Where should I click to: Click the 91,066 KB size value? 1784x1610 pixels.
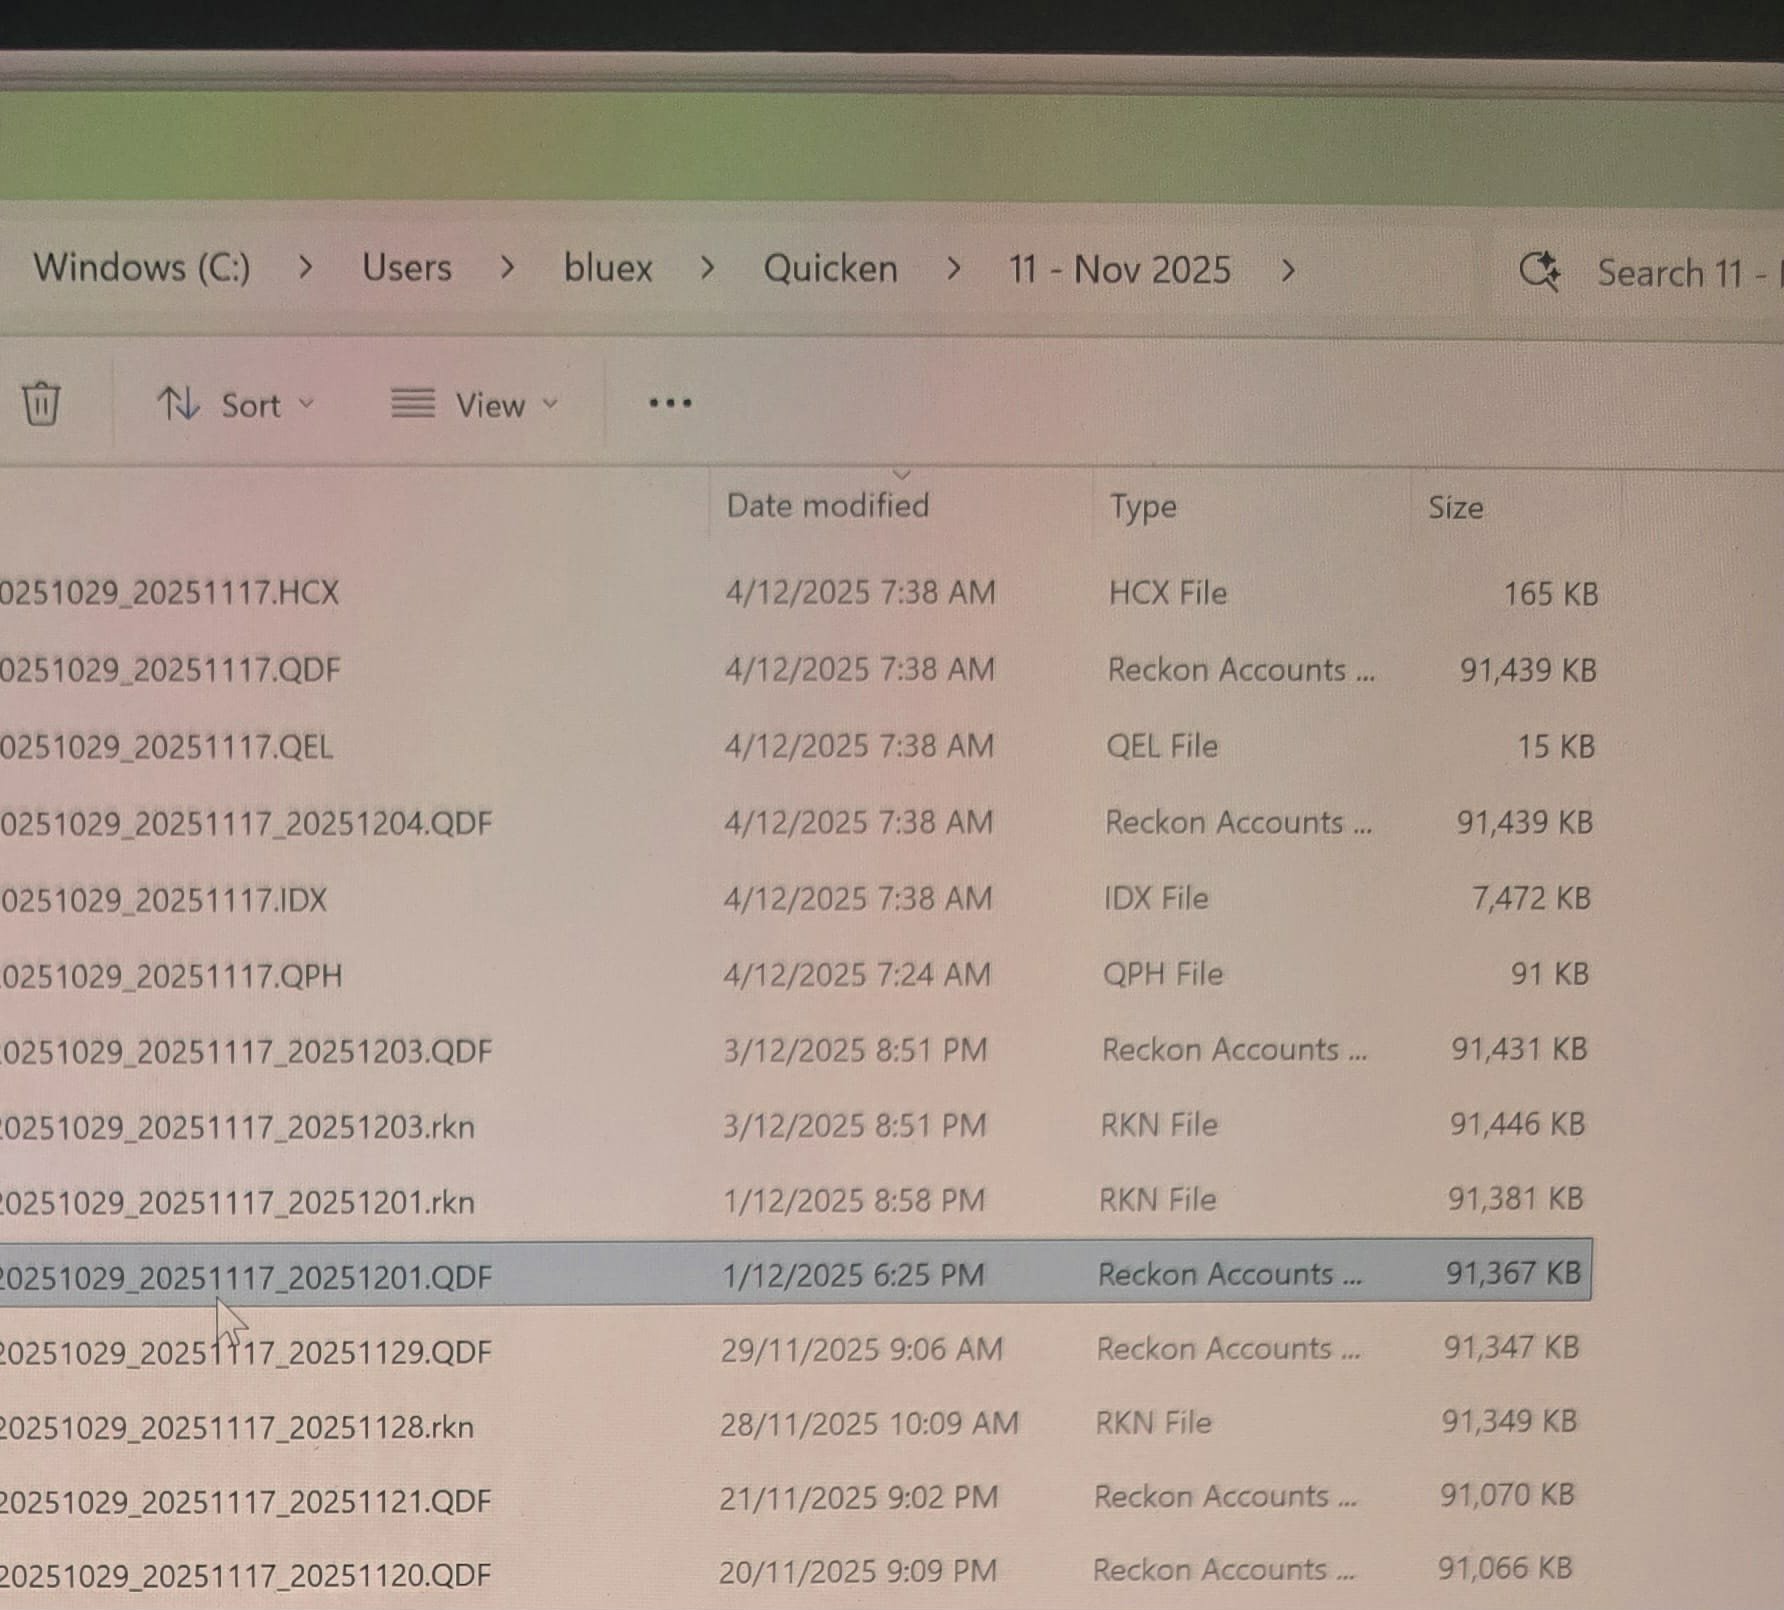[1505, 1568]
